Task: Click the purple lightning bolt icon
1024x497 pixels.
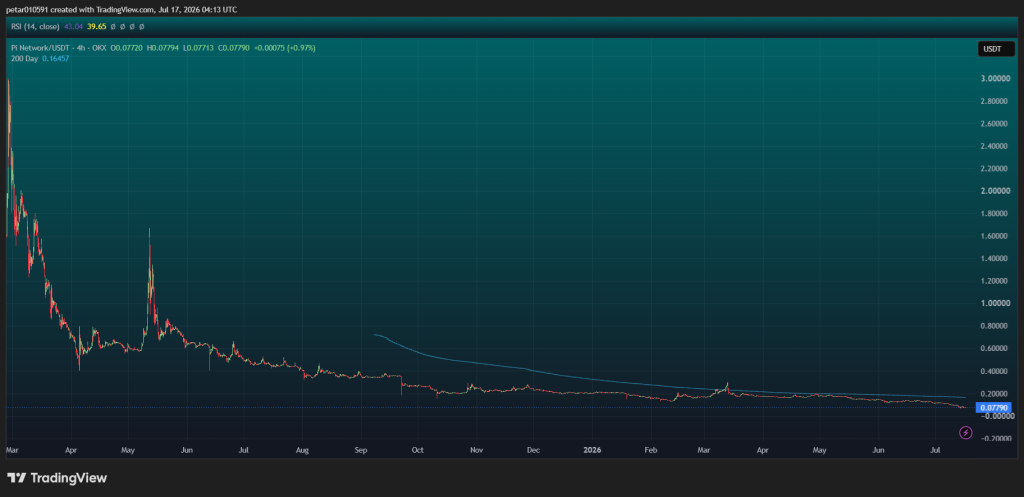Action: 966,432
